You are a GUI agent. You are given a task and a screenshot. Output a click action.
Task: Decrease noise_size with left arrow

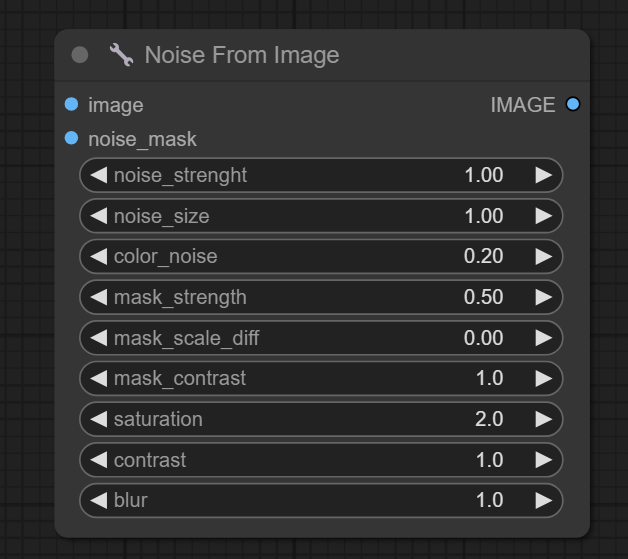click(x=98, y=216)
